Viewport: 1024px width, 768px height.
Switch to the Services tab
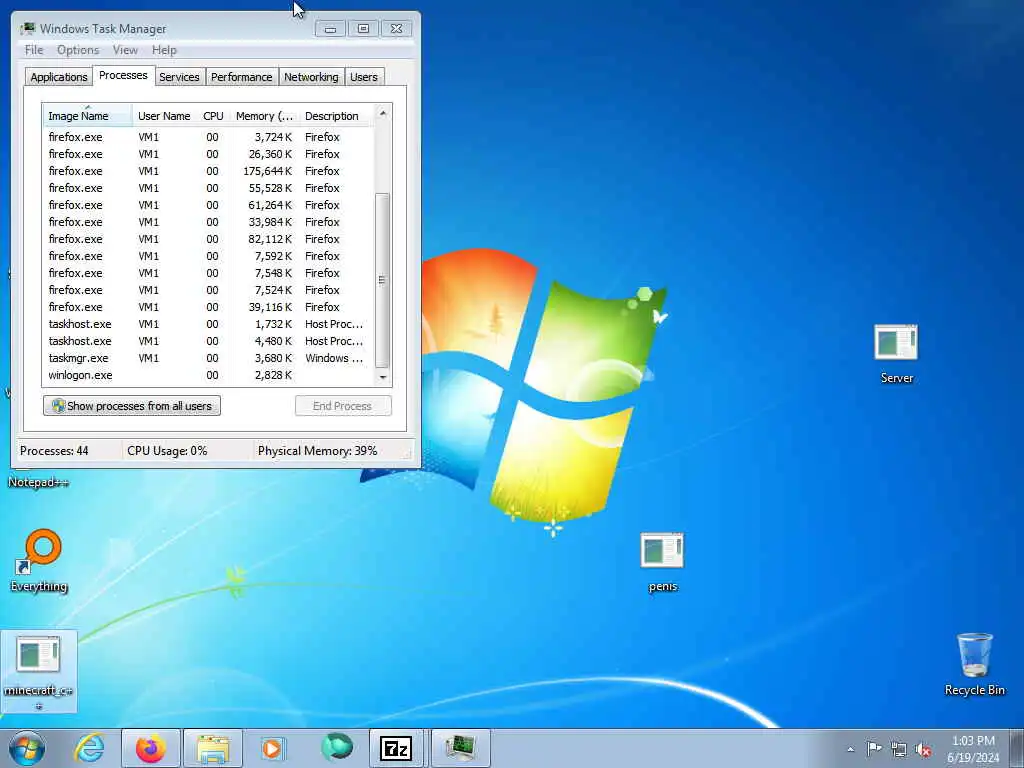point(179,77)
